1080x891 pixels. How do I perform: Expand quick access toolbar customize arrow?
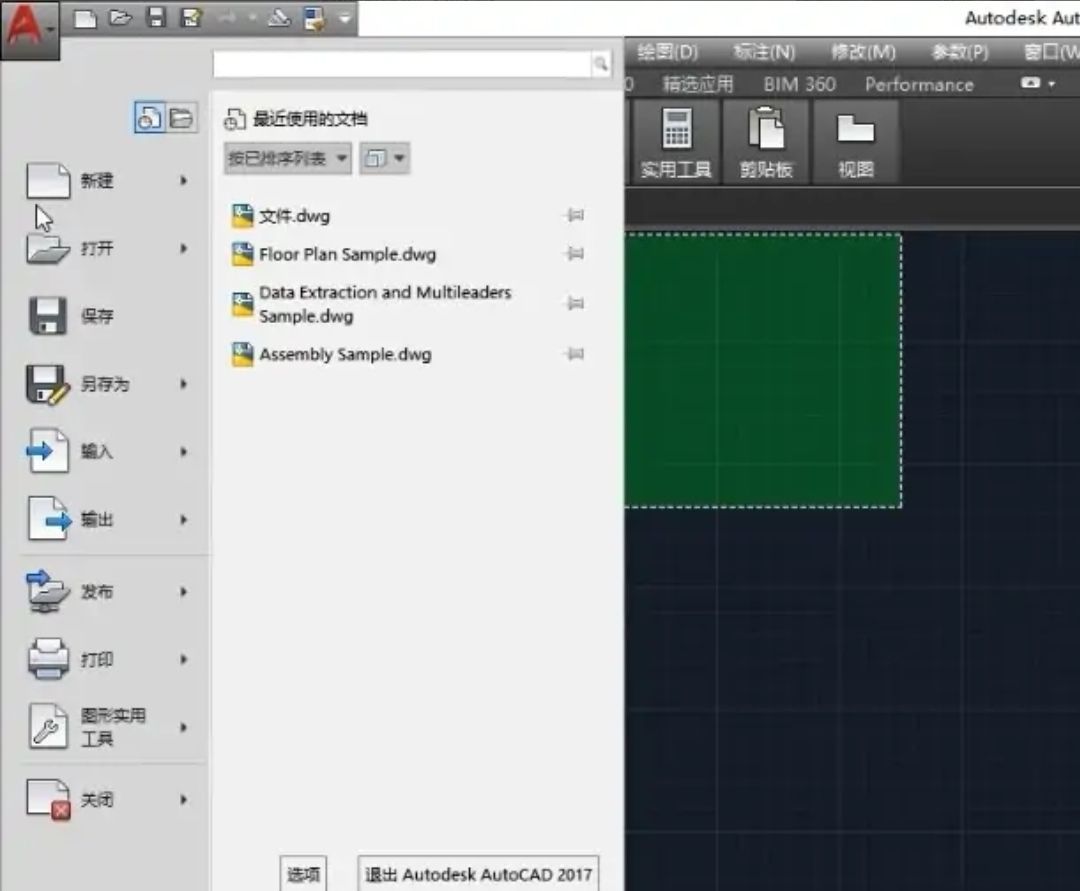pos(344,19)
